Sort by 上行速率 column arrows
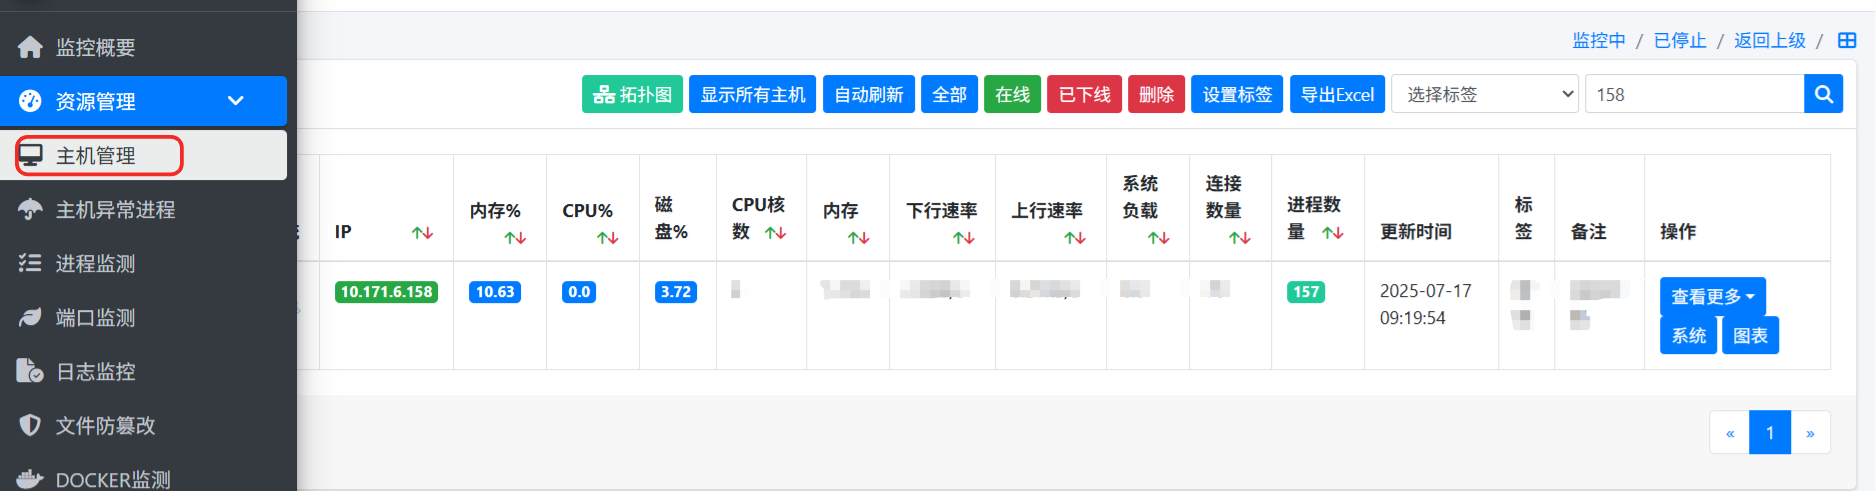This screenshot has height=491, width=1876. pyautogui.click(x=1074, y=238)
